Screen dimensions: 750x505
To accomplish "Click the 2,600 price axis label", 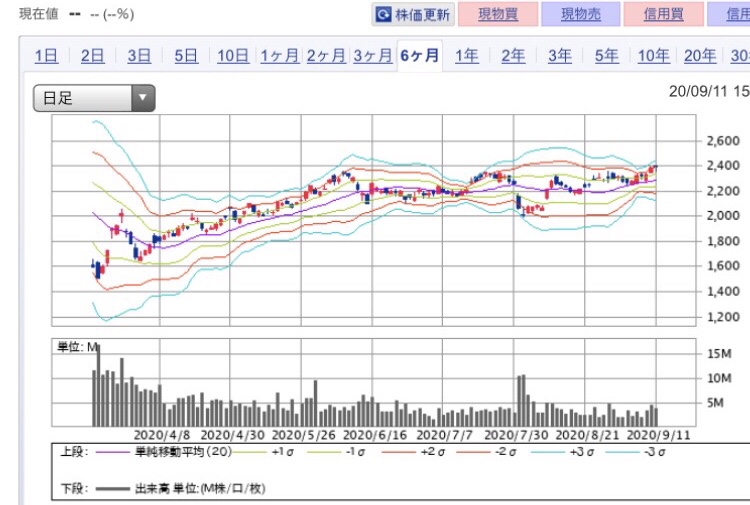I will point(723,141).
